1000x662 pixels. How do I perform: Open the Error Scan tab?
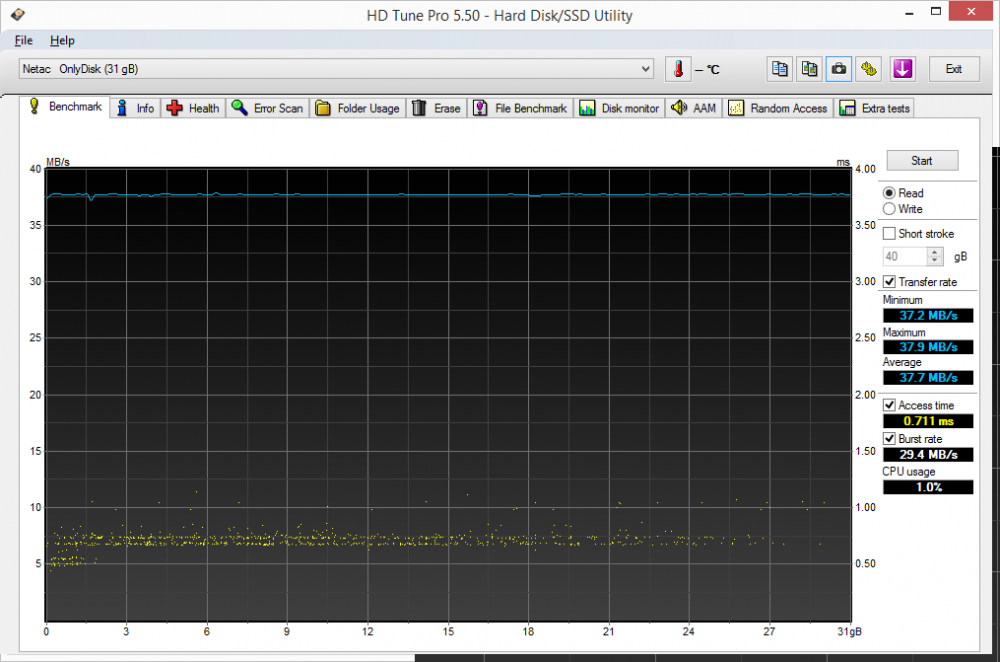pyautogui.click(x=267, y=108)
